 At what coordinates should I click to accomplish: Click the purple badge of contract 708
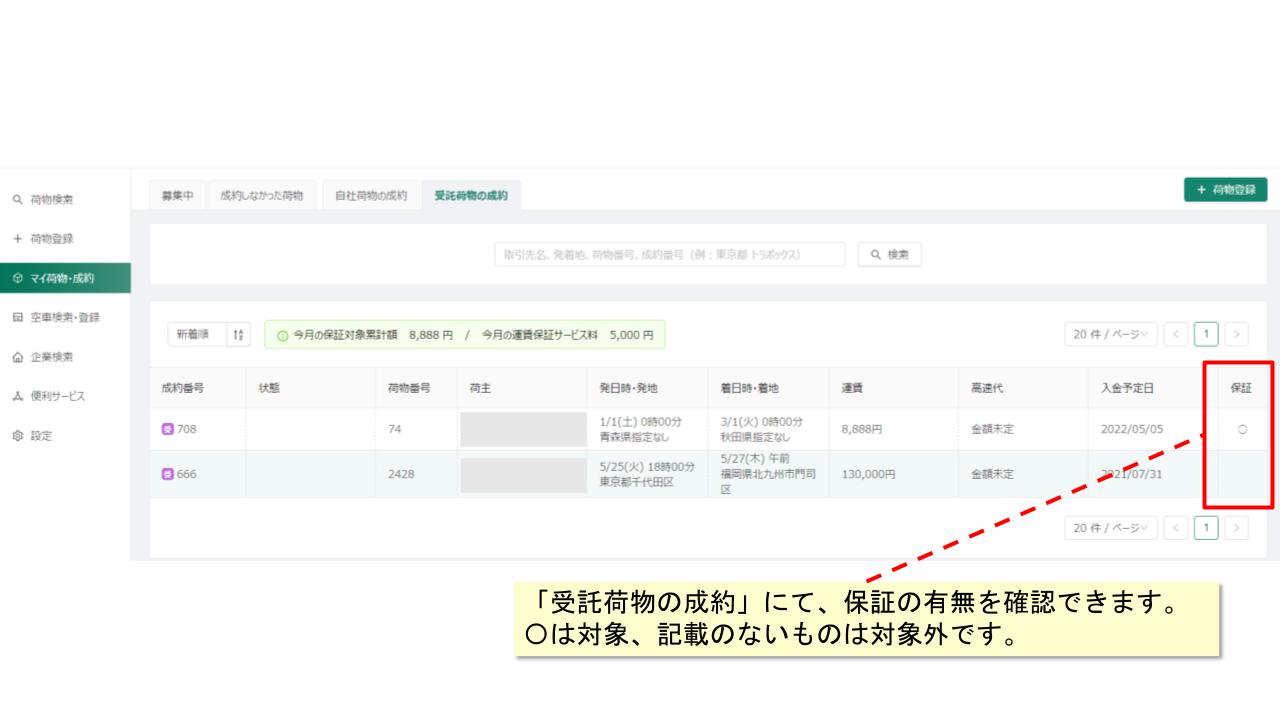168,429
